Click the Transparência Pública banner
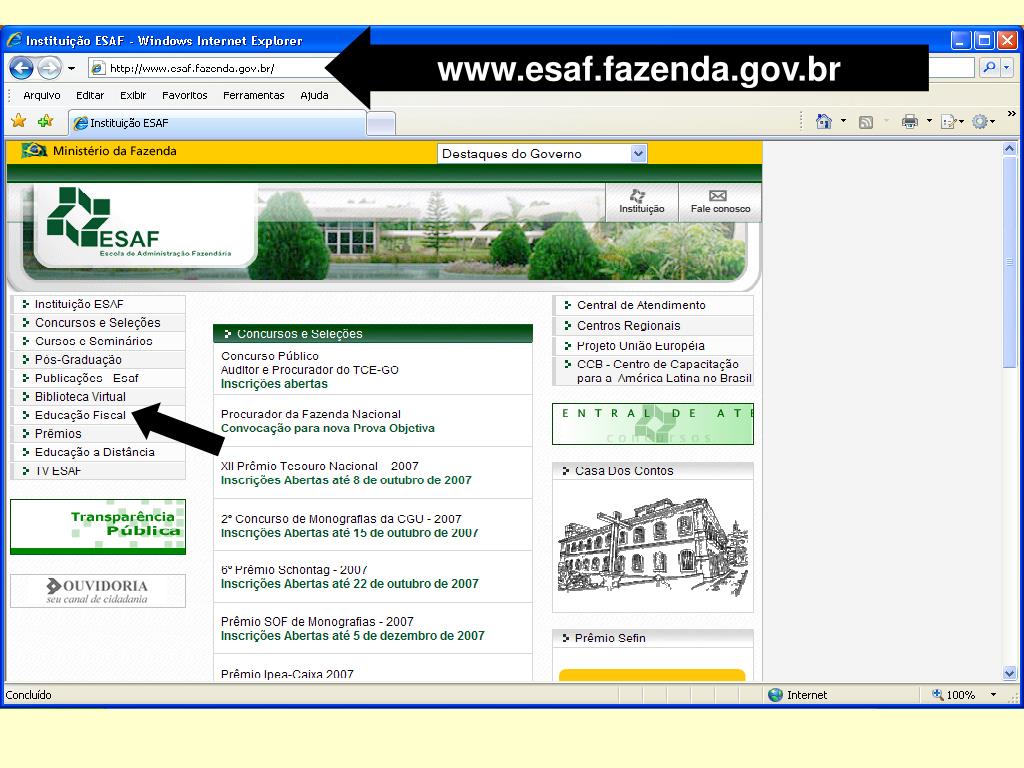This screenshot has width=1024, height=768. click(x=98, y=527)
